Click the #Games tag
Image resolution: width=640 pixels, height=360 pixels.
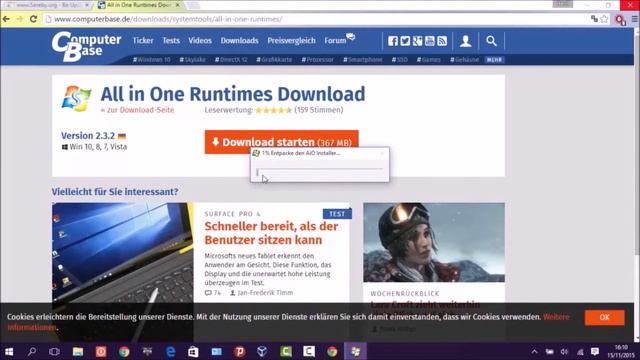[429, 60]
